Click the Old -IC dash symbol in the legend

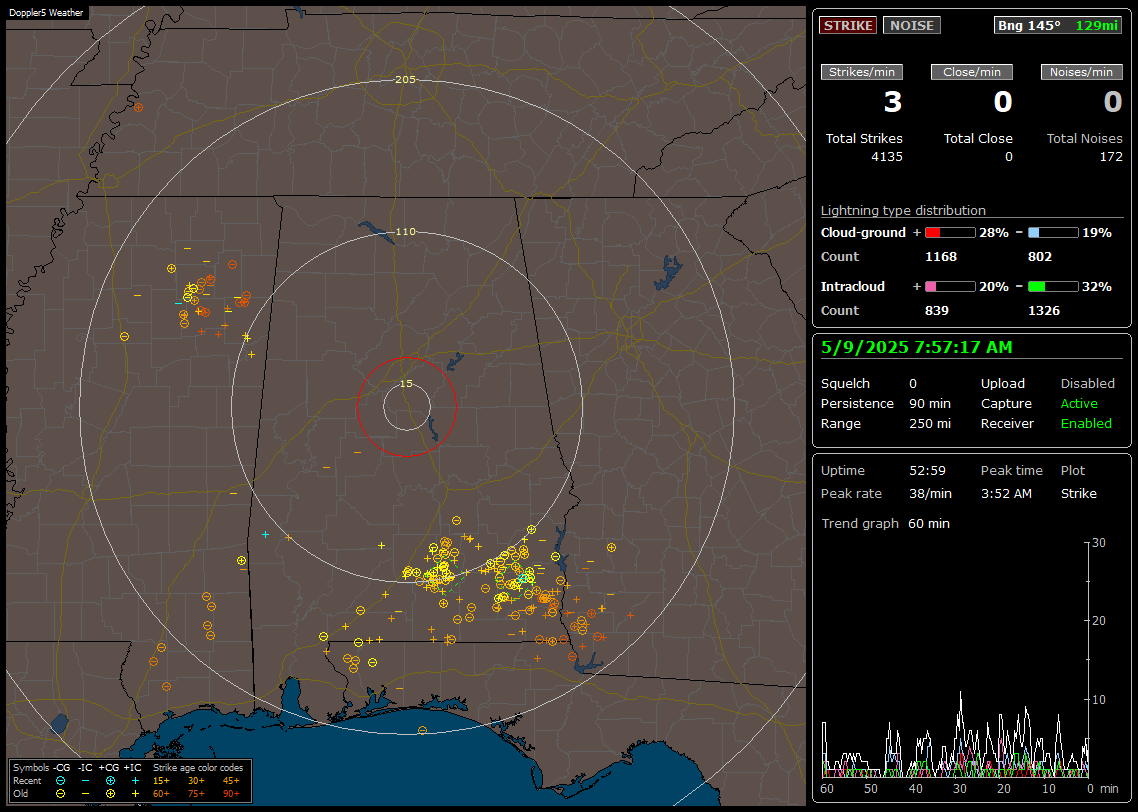point(86,794)
